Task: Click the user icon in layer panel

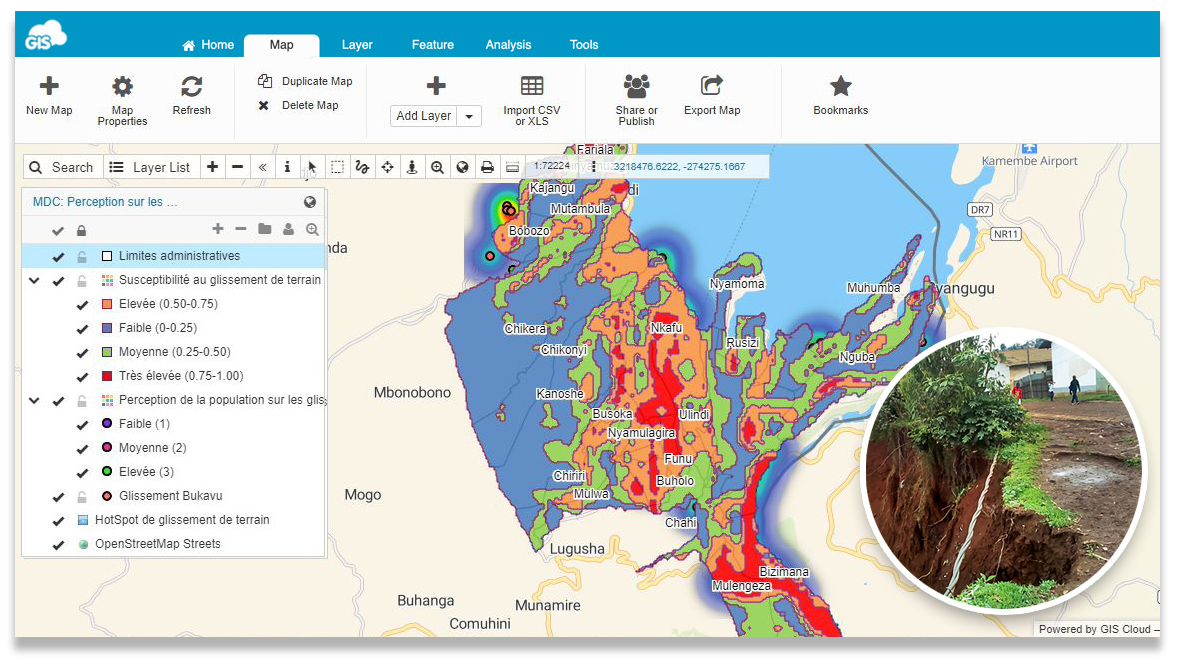Action: (288, 229)
